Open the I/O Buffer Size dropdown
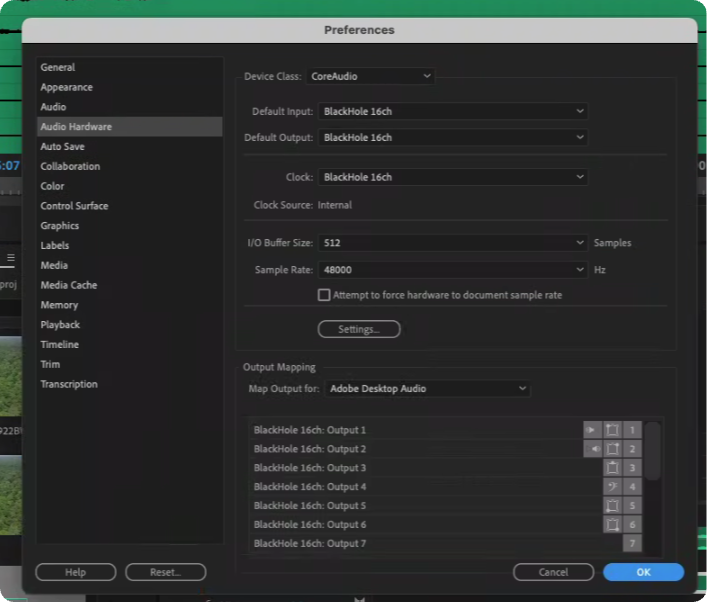 [x=453, y=243]
